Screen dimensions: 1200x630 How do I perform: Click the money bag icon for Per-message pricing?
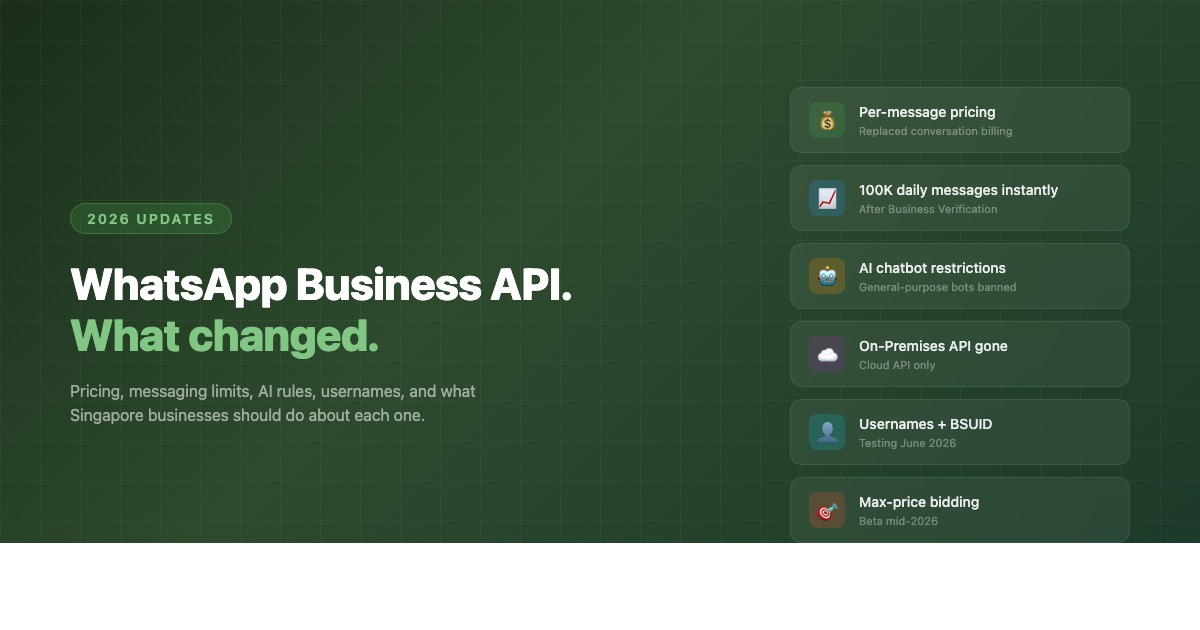tap(827, 120)
